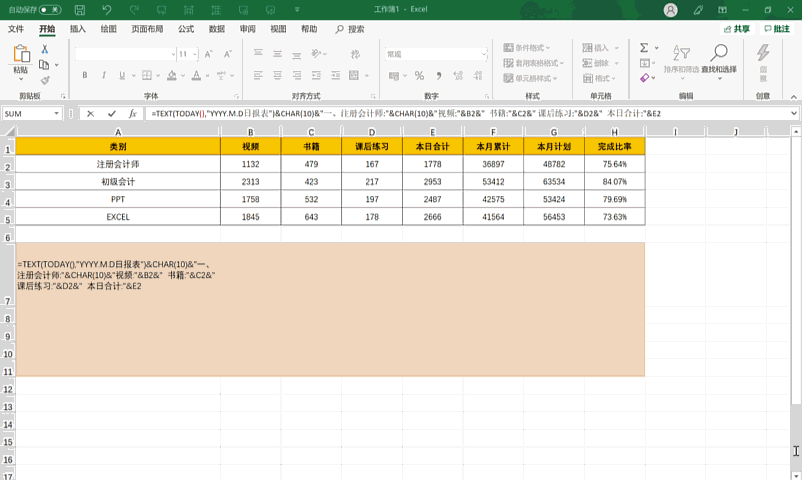
Task: Toggle Italic formatting
Action: [106, 76]
